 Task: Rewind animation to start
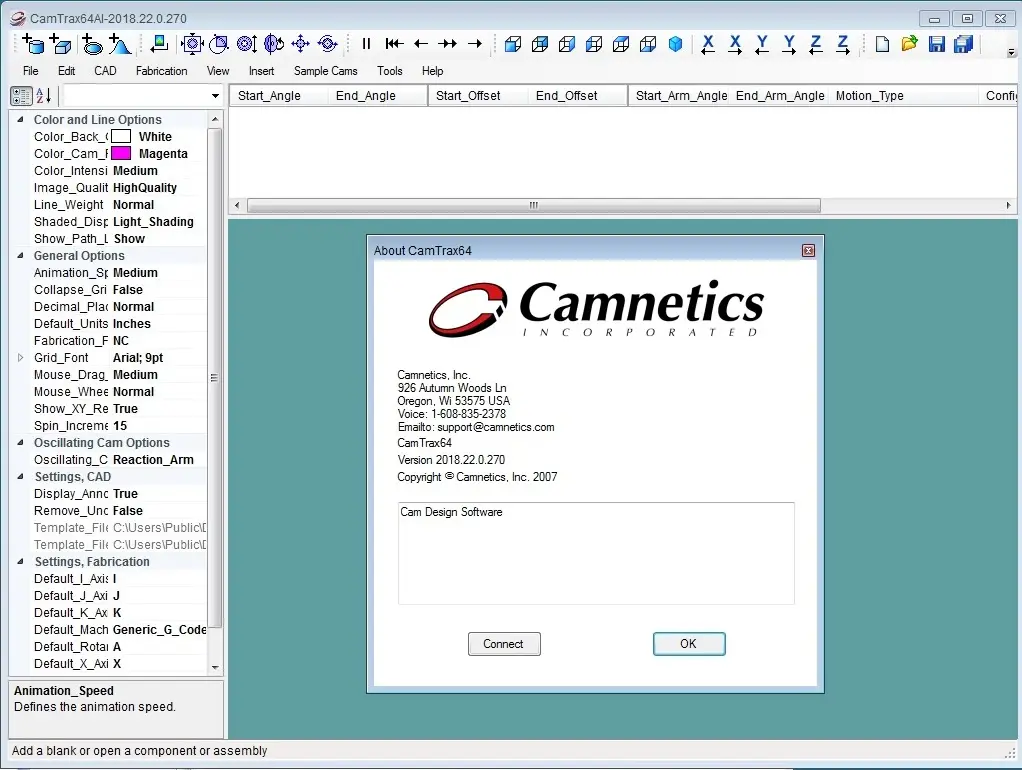click(394, 44)
